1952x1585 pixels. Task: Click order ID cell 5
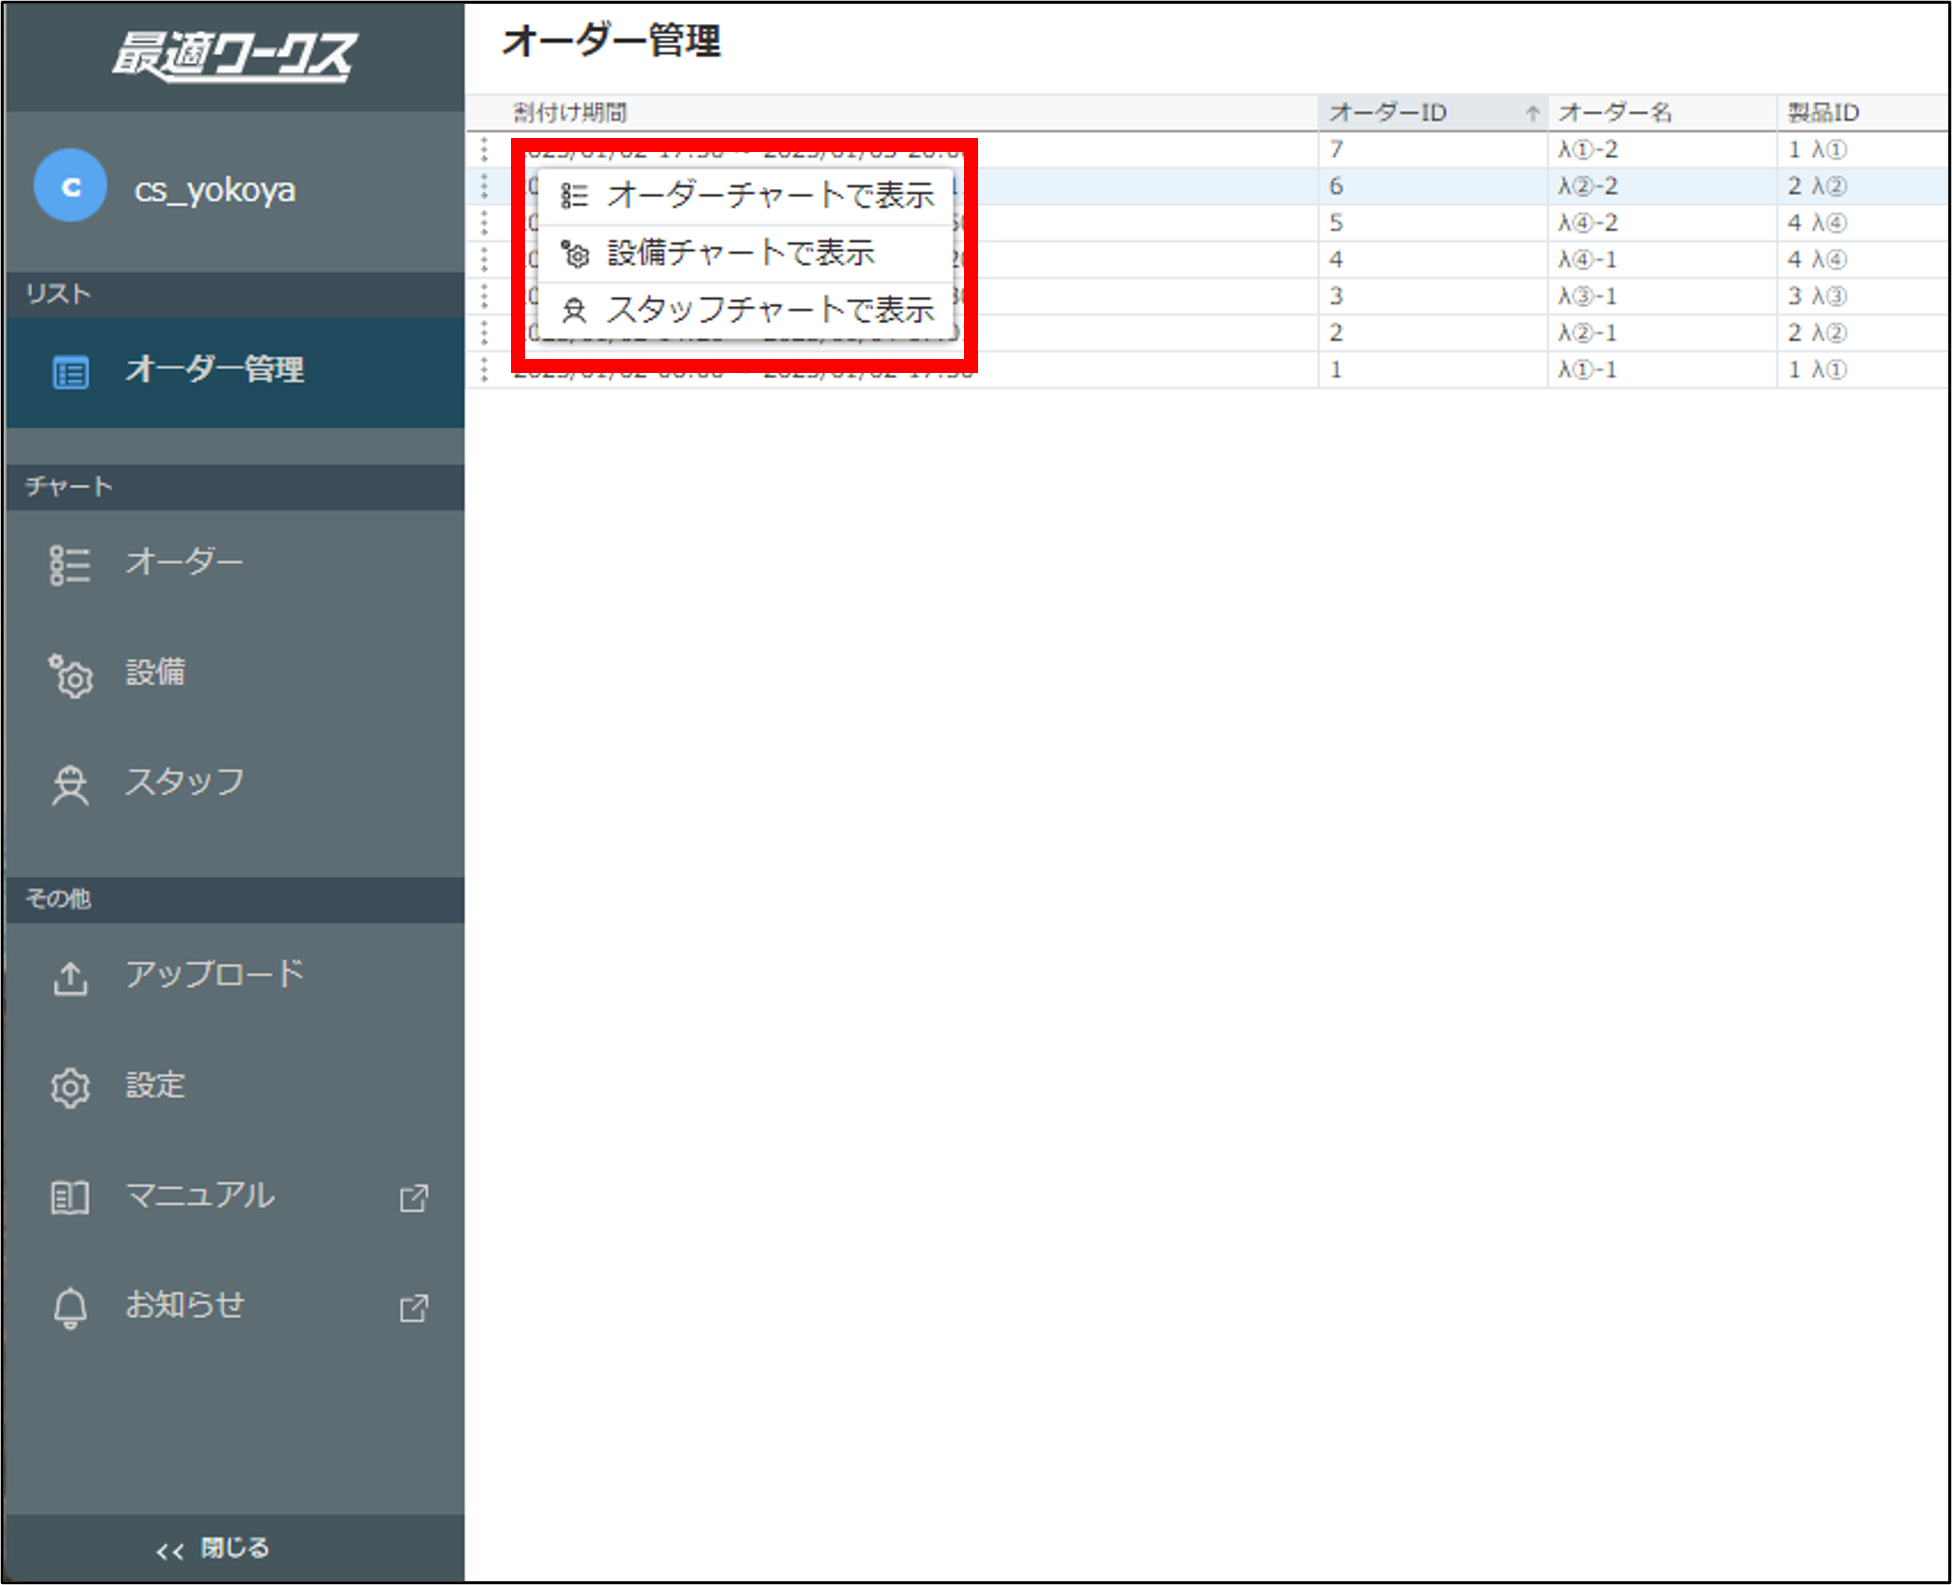pos(1433,223)
